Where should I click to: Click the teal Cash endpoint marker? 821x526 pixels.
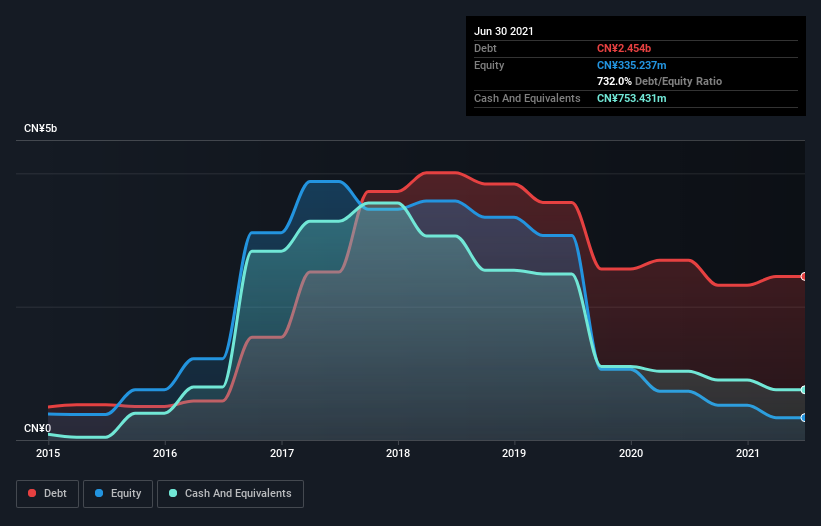pos(804,390)
